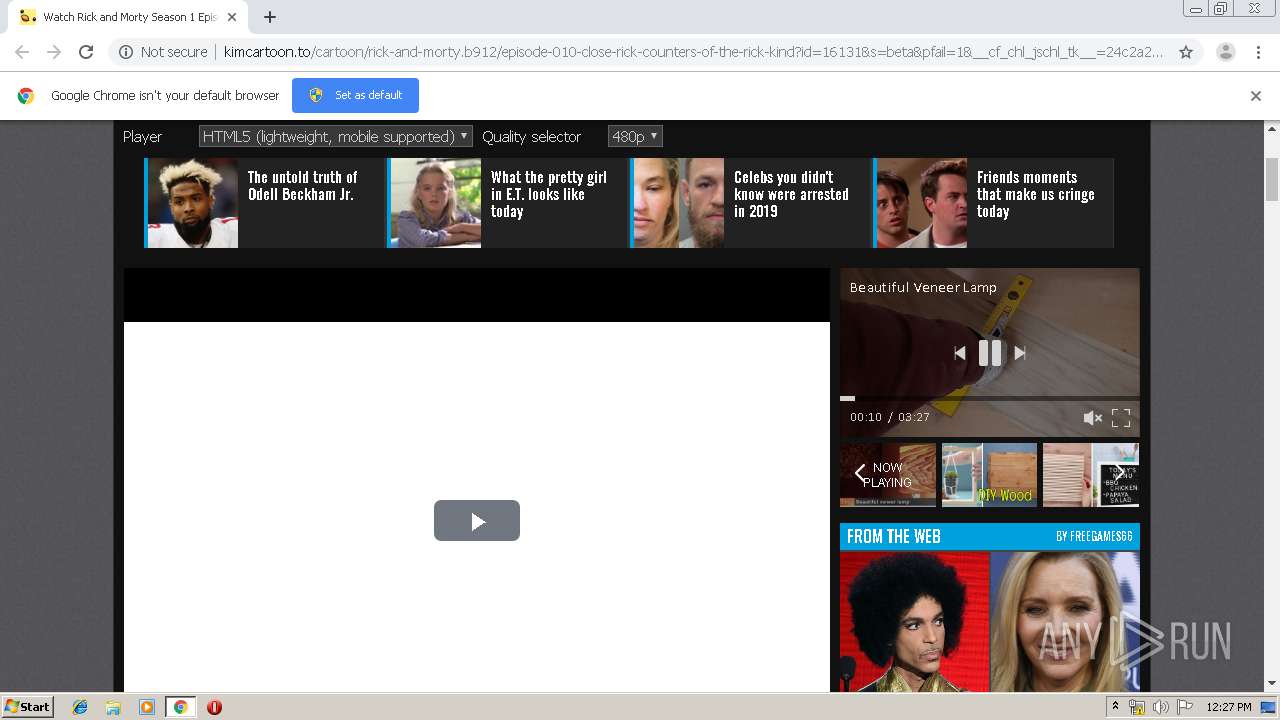Skip to previous video in side player
Viewport: 1280px width, 720px height.
tap(960, 352)
